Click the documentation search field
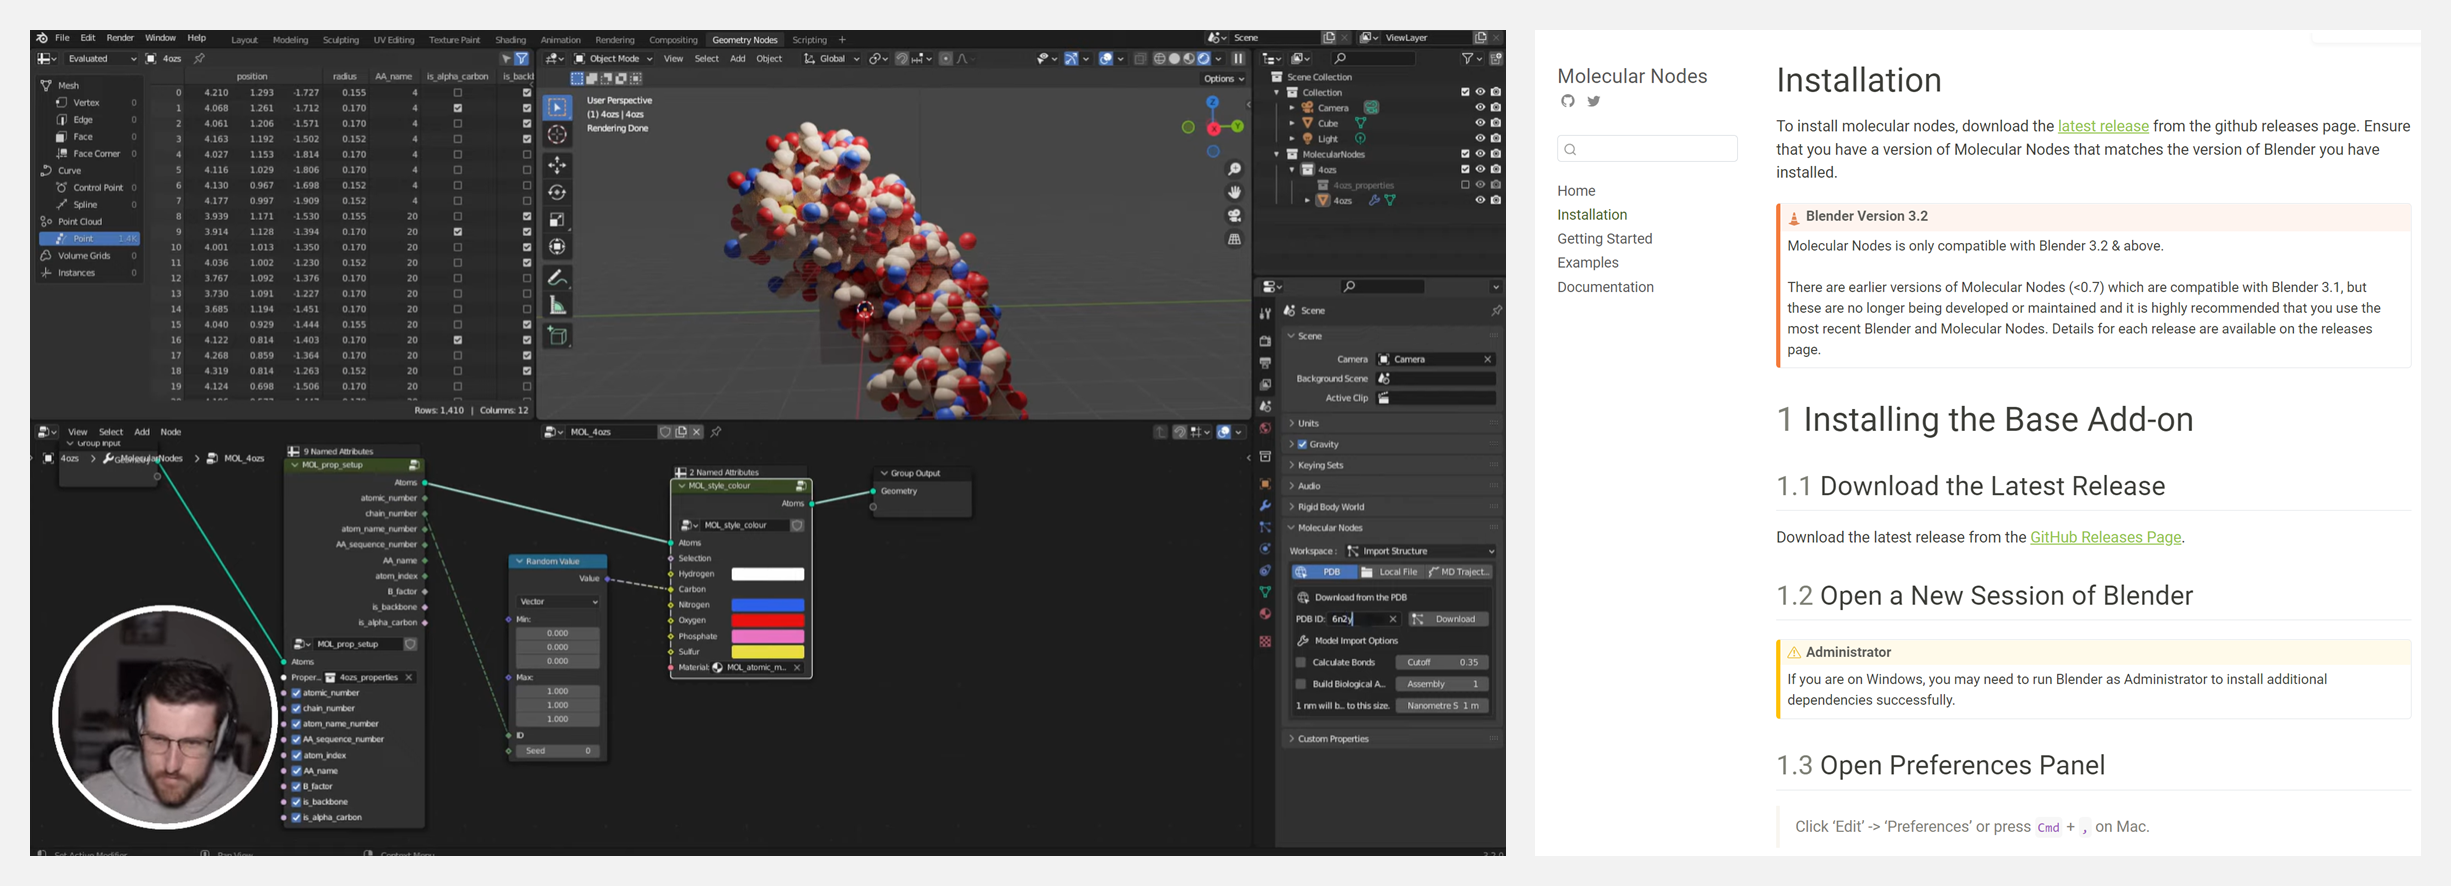 [1647, 149]
